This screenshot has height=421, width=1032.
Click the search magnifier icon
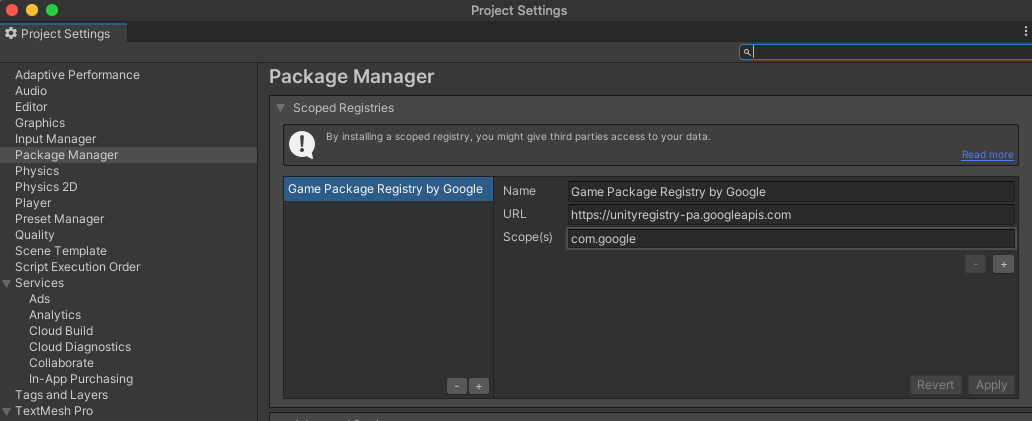pos(747,52)
